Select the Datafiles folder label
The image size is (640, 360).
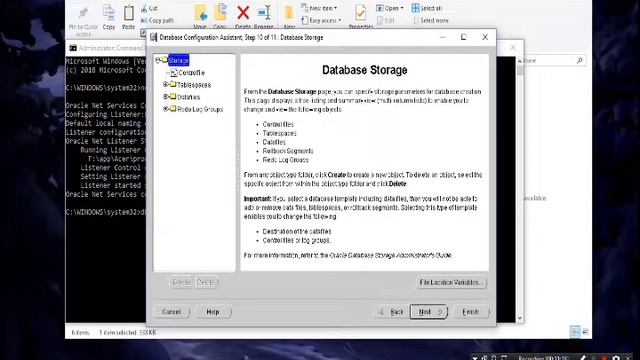[x=189, y=97]
